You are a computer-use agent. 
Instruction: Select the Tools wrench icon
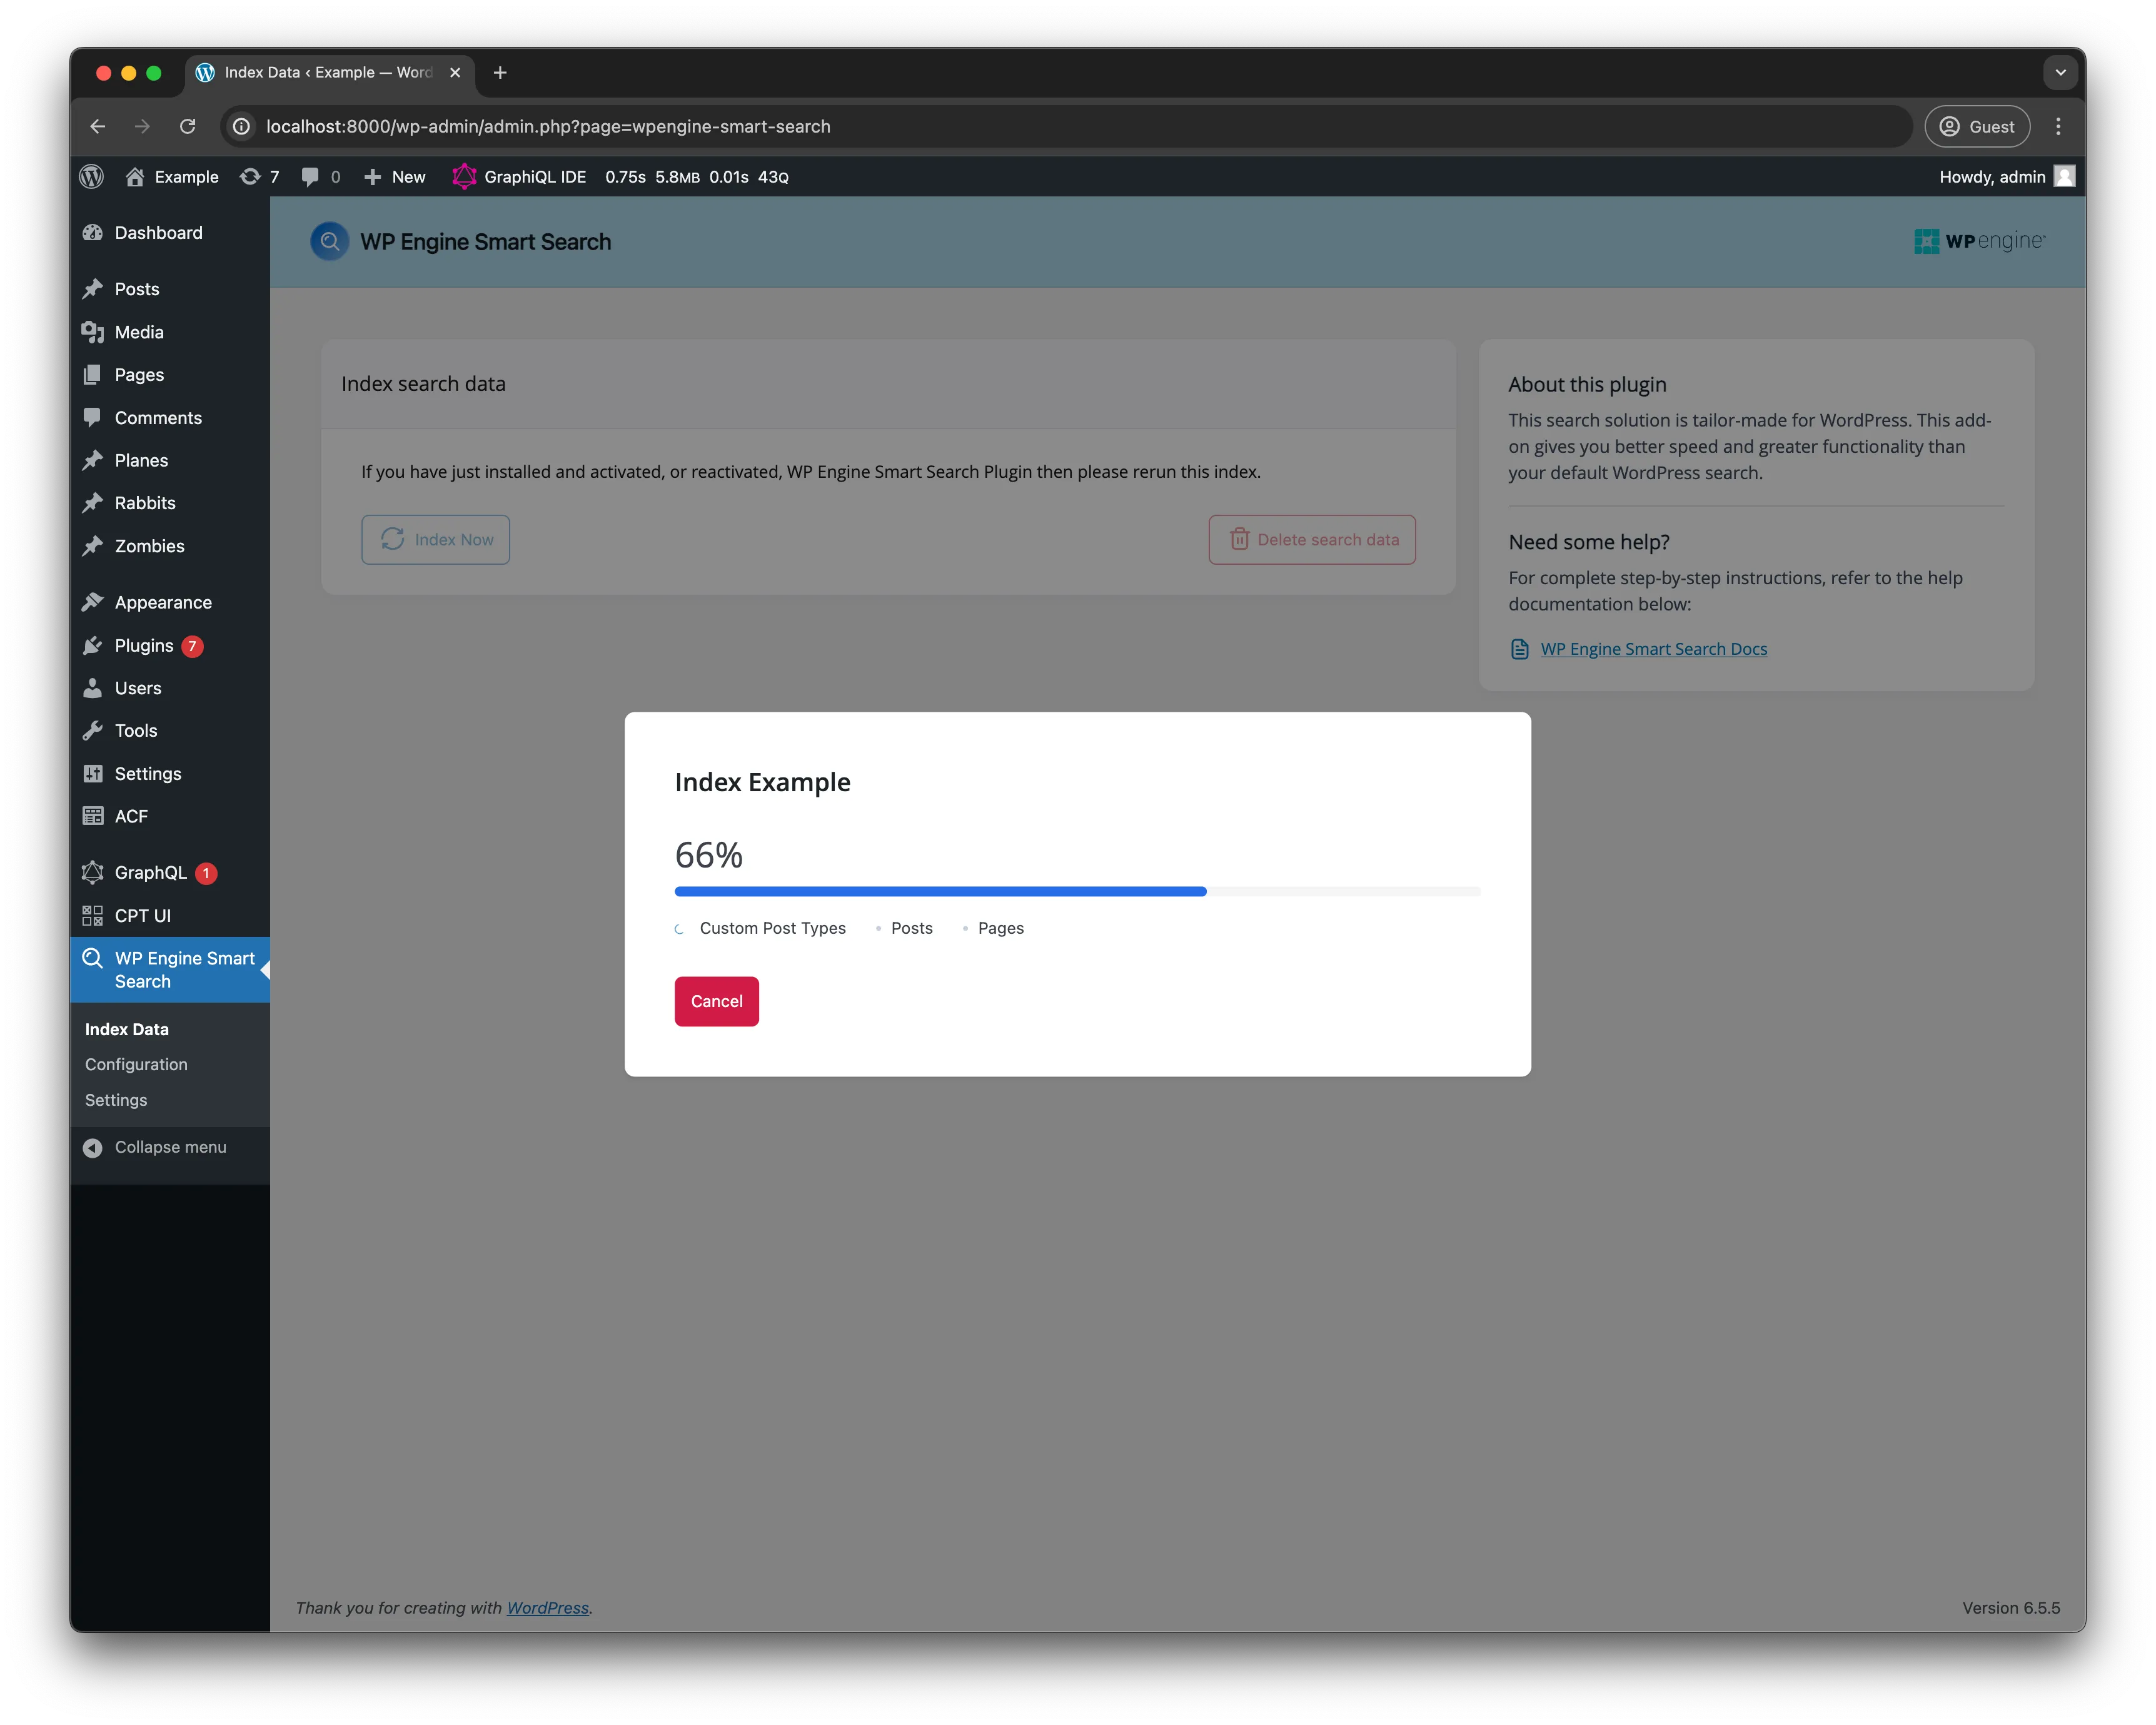(93, 730)
